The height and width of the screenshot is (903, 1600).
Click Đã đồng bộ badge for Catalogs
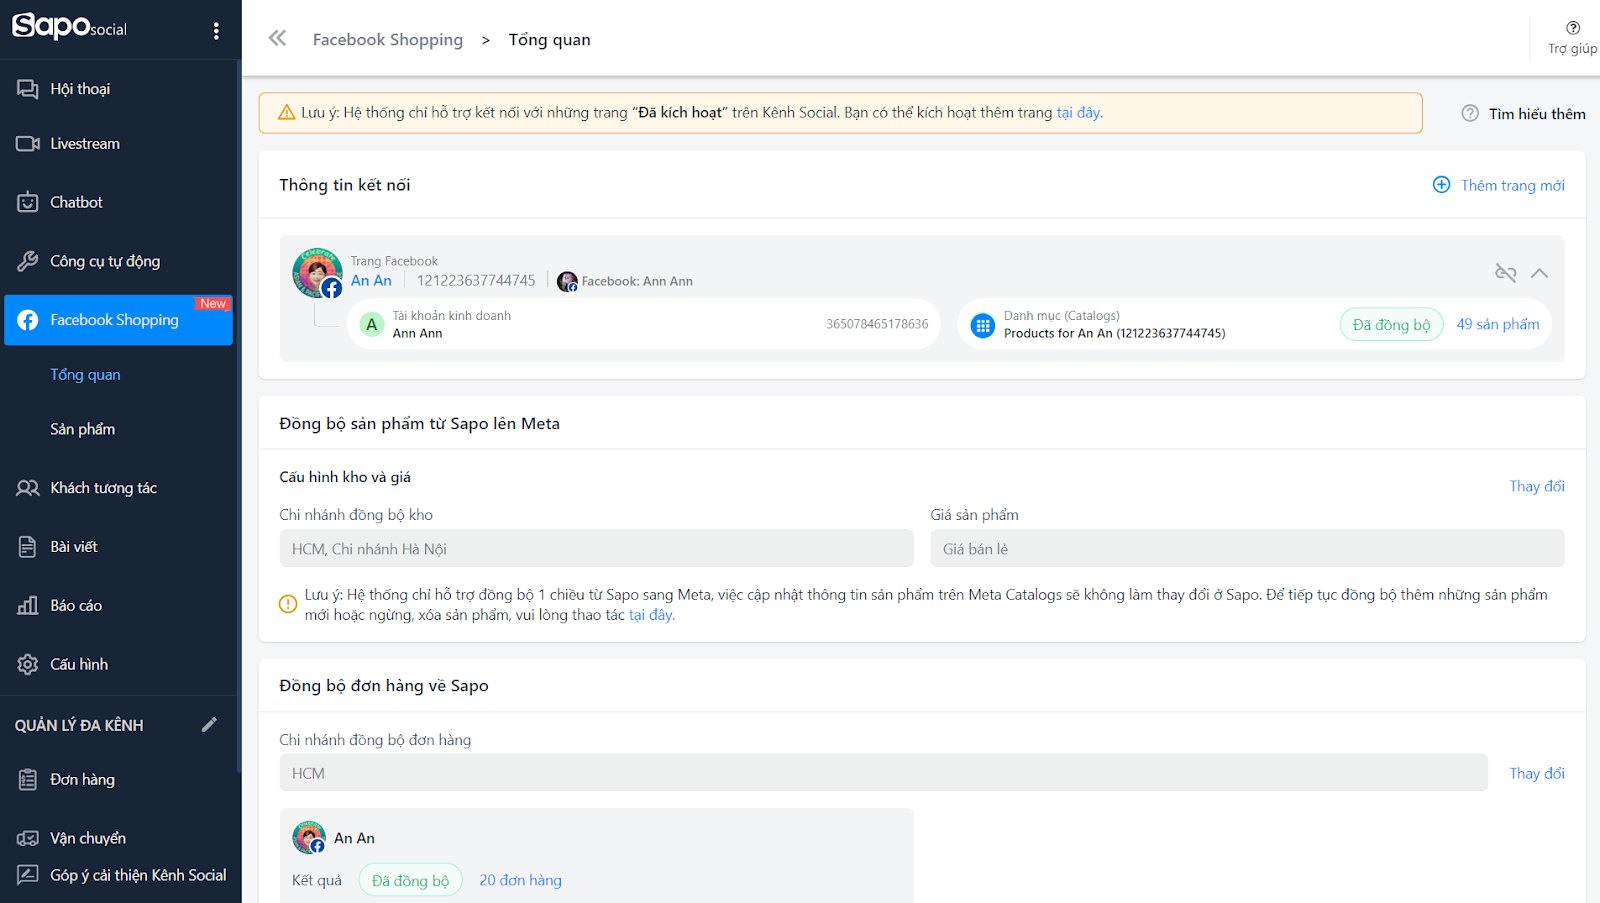click(x=1391, y=324)
